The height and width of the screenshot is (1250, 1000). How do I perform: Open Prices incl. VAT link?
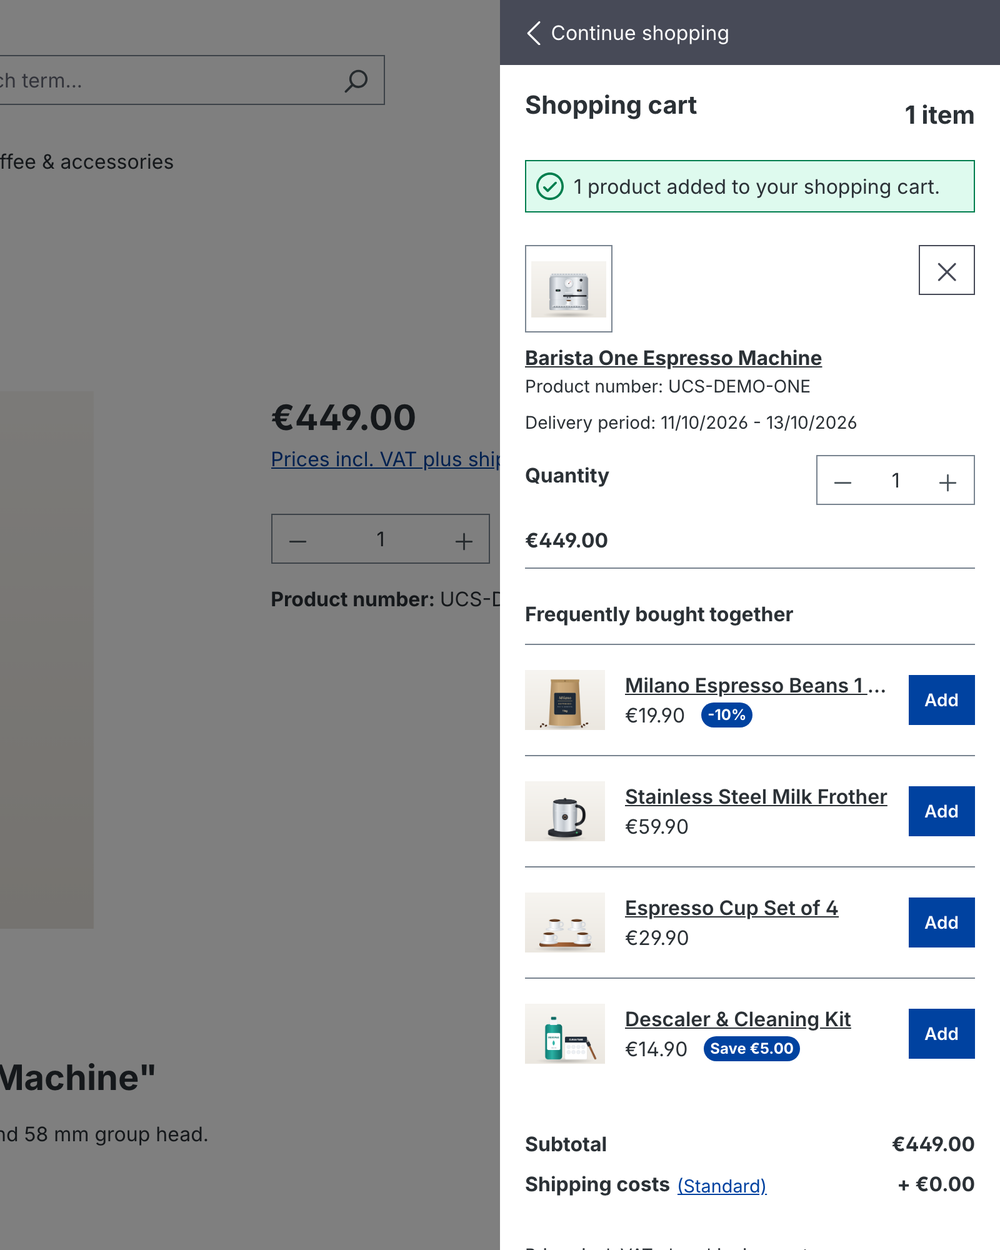click(x=385, y=459)
